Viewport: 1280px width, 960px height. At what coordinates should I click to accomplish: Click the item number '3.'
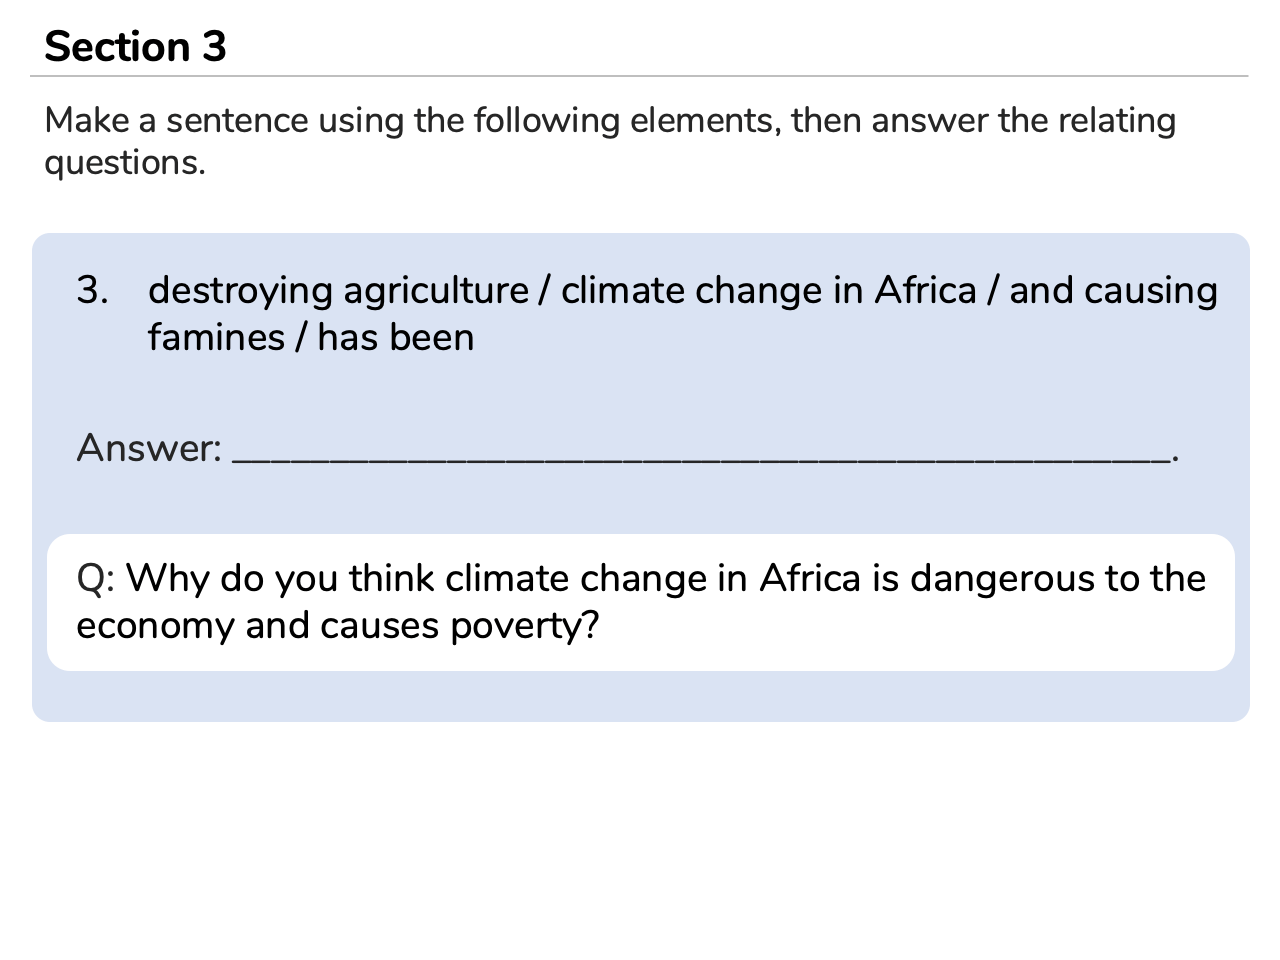tap(92, 291)
